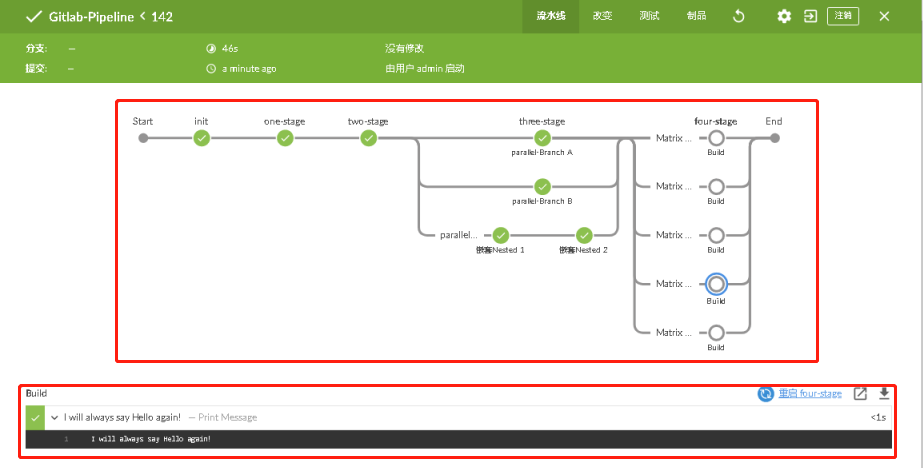Image resolution: width=923 pixels, height=468 pixels.
Task: Open the 流水线 pipeline tab
Action: (551, 16)
